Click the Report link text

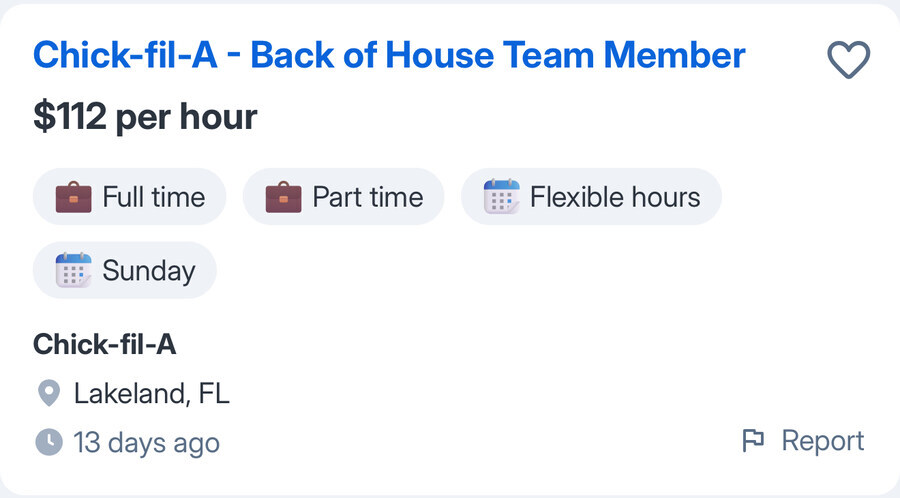tap(822, 440)
